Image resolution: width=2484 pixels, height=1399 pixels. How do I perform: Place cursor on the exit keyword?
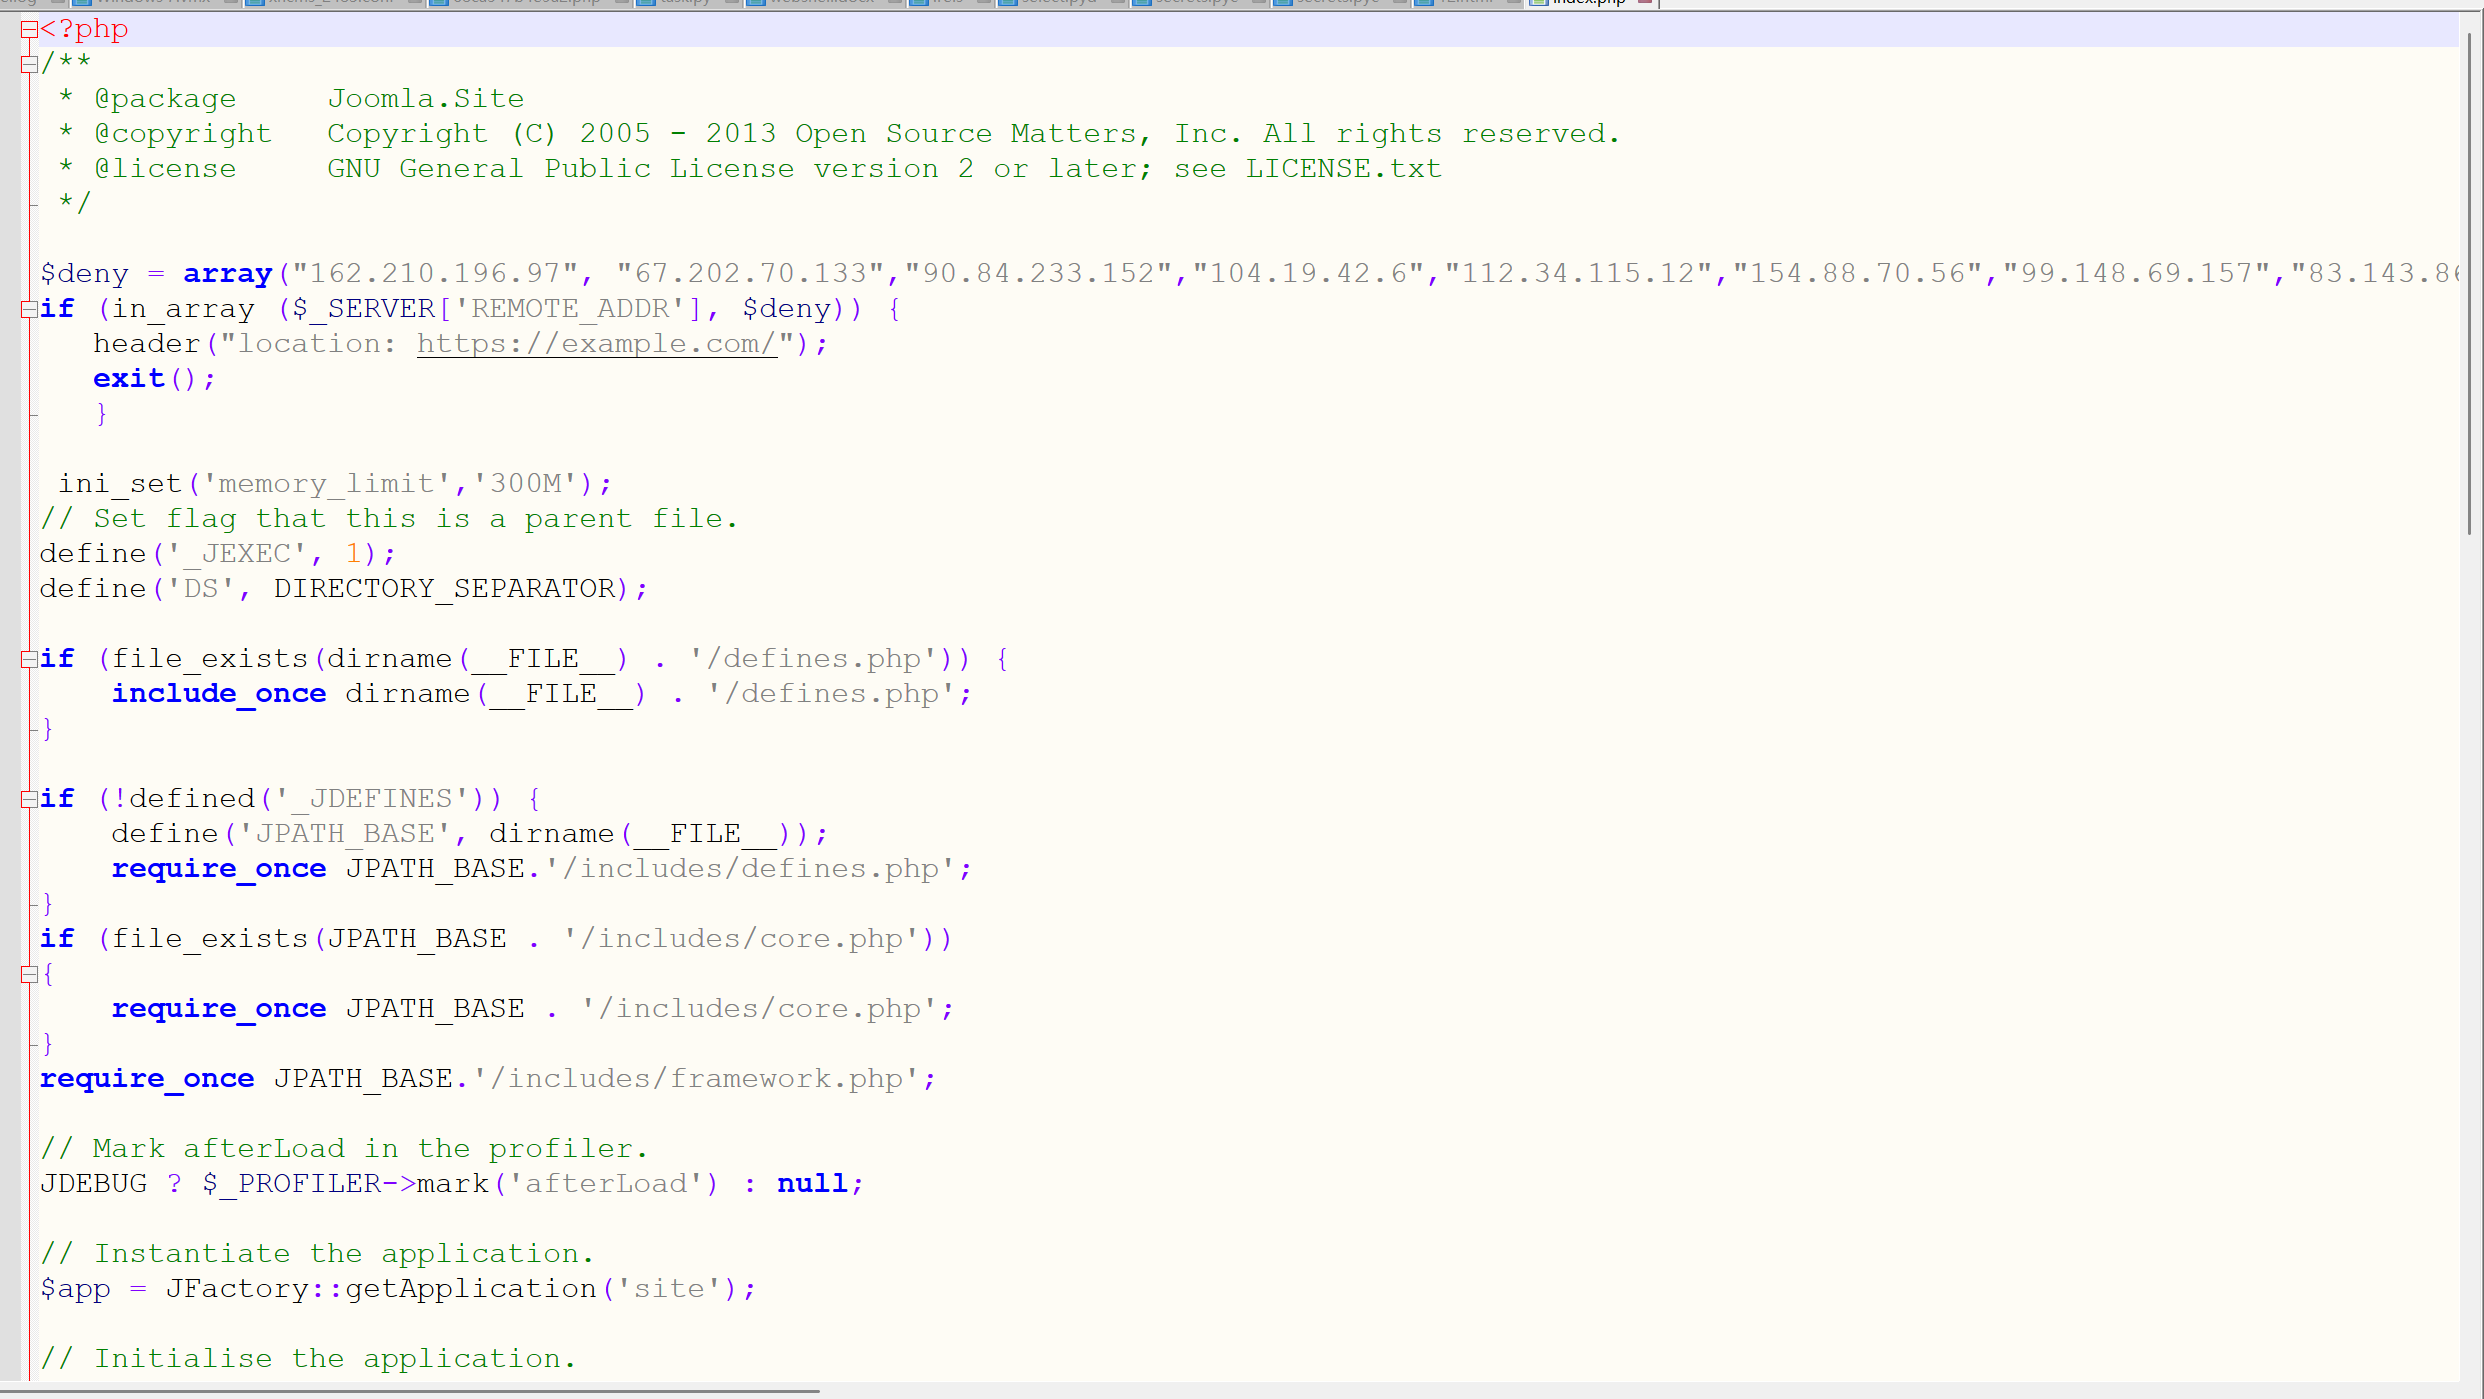pyautogui.click(x=128, y=379)
